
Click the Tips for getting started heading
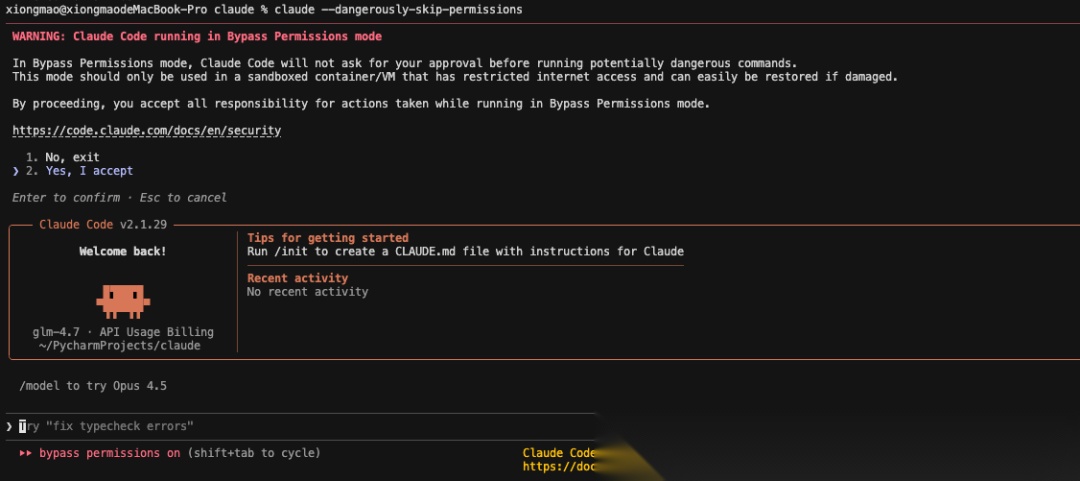pyautogui.click(x=328, y=238)
